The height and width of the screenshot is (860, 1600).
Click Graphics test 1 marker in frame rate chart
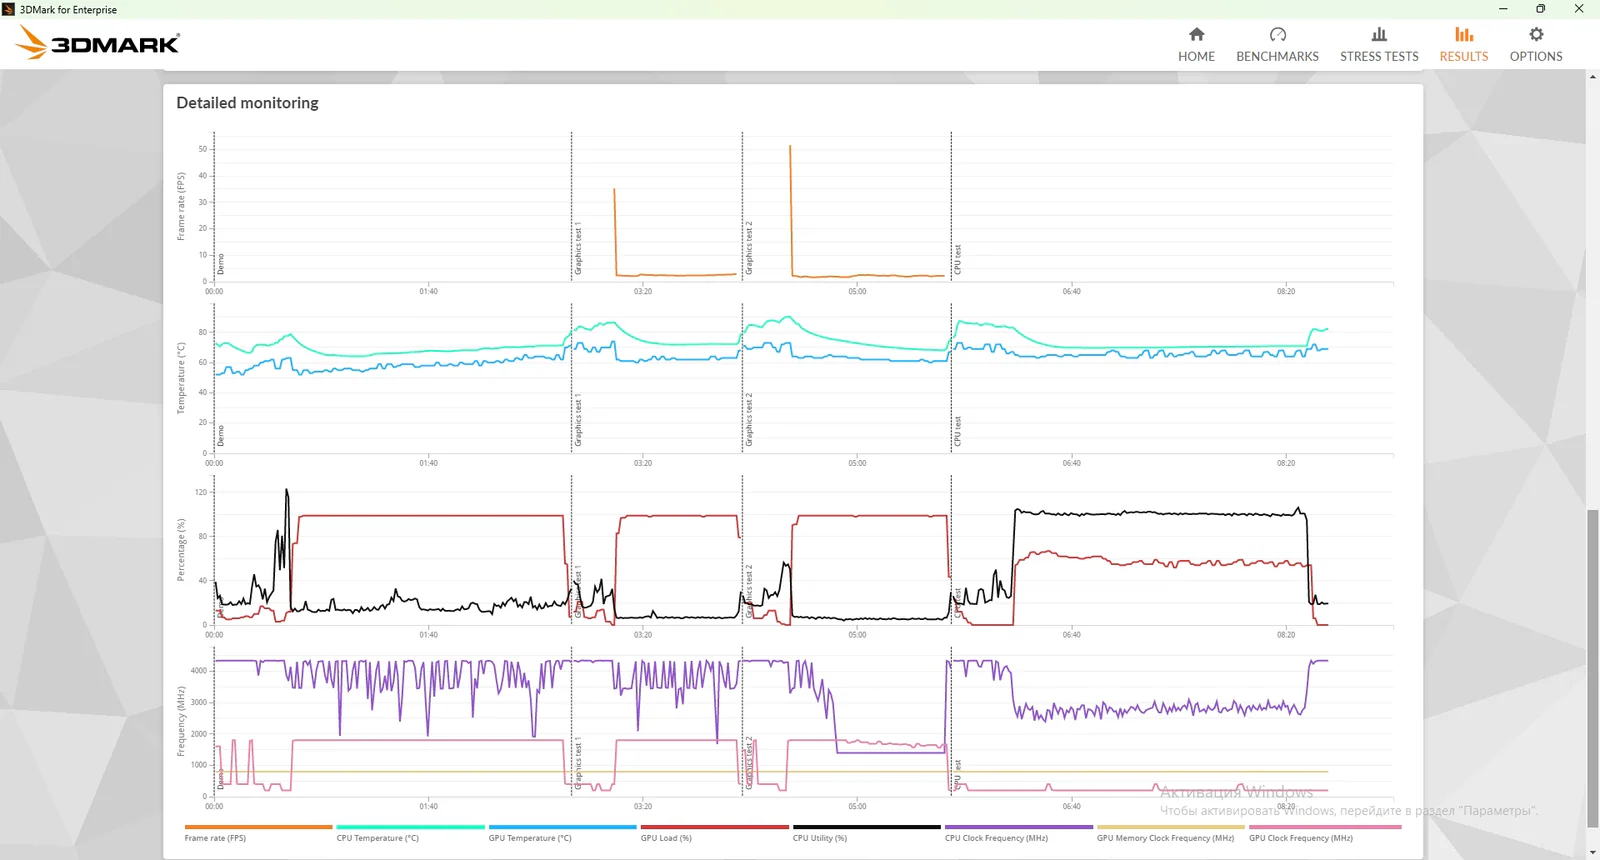point(578,249)
